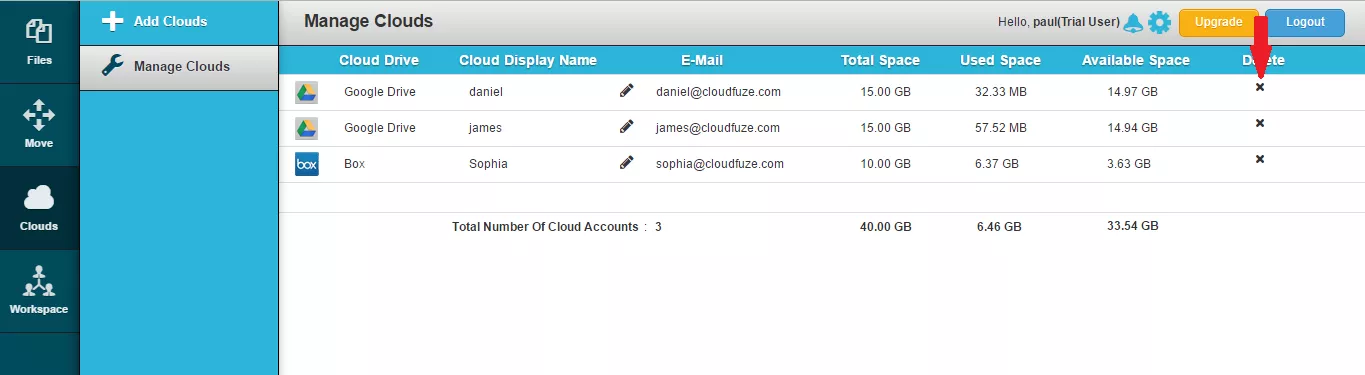Open the Workspace section
1365x375 pixels.
39,291
